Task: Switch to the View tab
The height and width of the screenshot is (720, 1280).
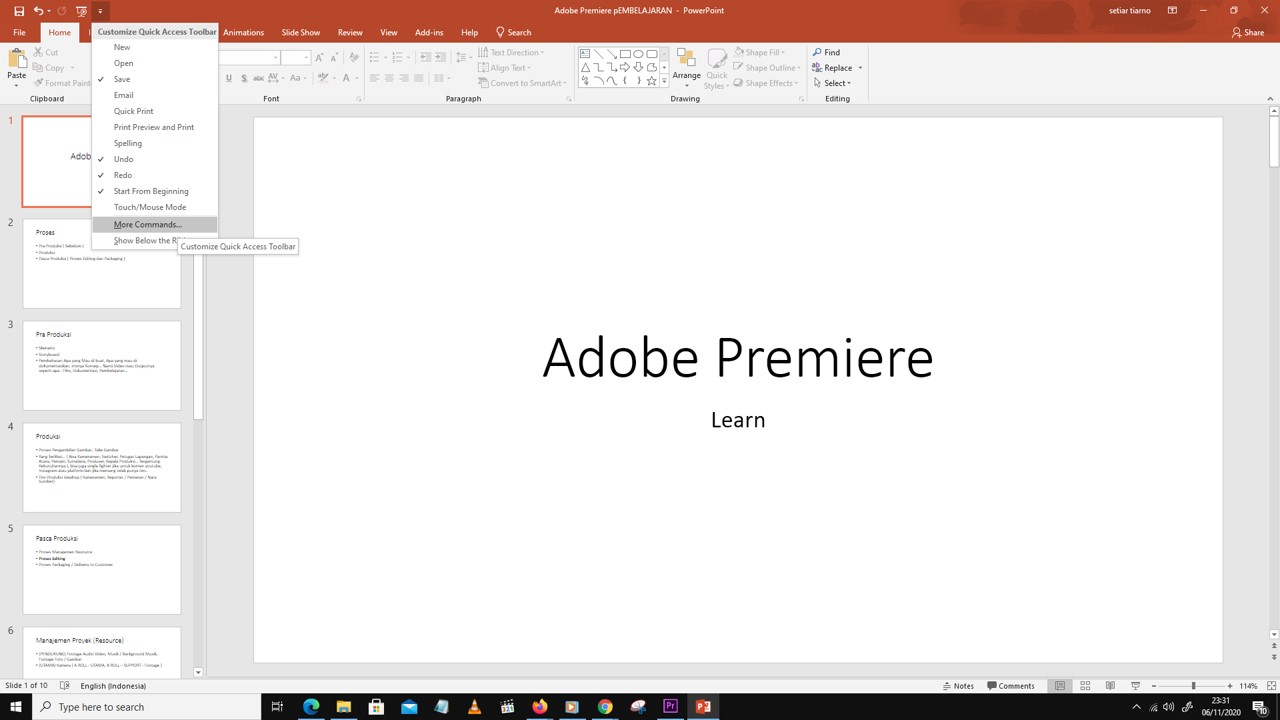Action: click(x=389, y=32)
